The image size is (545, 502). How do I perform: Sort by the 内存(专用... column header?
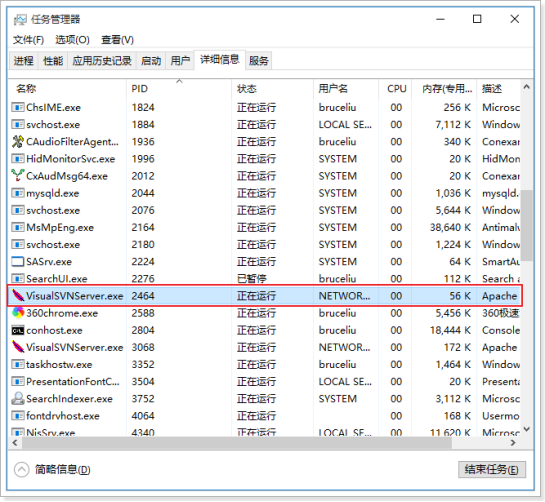coord(444,89)
